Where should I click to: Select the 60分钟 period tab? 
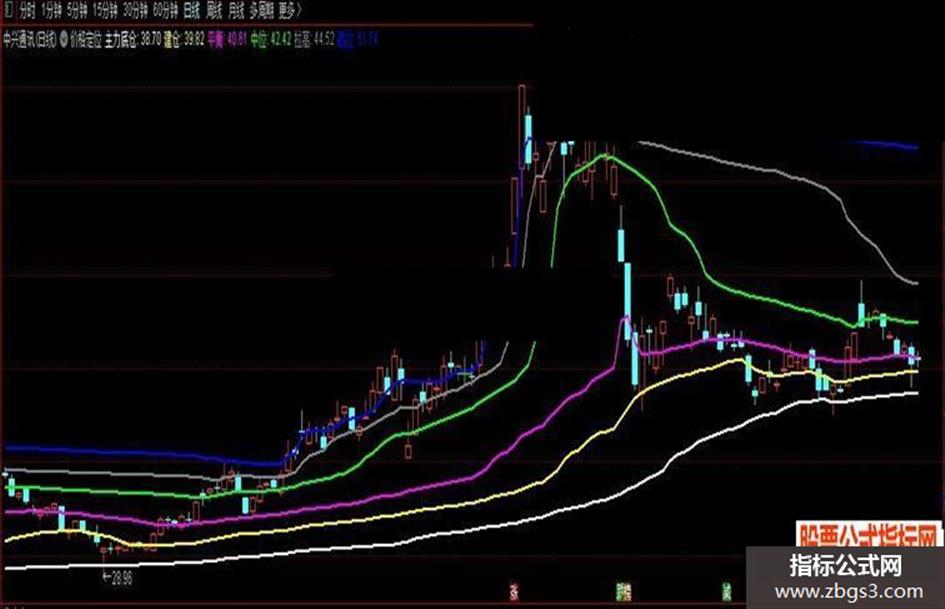coord(165,10)
